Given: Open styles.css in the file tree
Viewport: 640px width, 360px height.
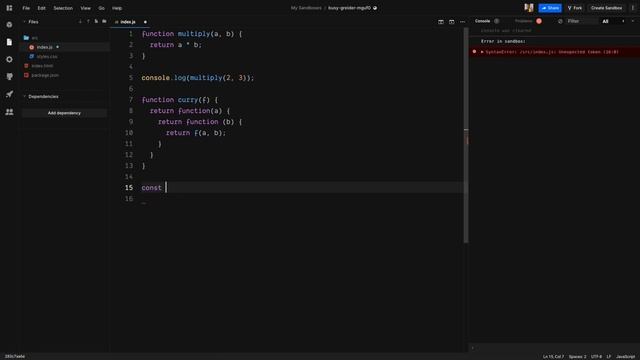Looking at the screenshot, I should (x=47, y=57).
